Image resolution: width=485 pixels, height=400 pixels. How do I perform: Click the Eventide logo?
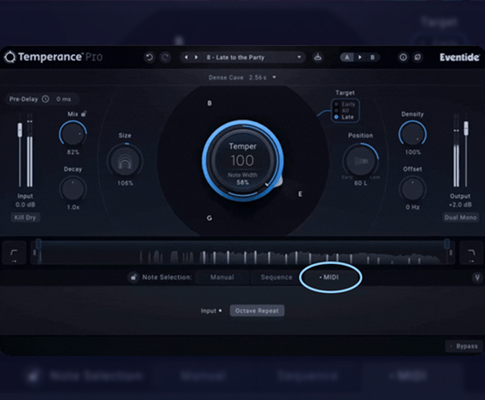coord(459,57)
